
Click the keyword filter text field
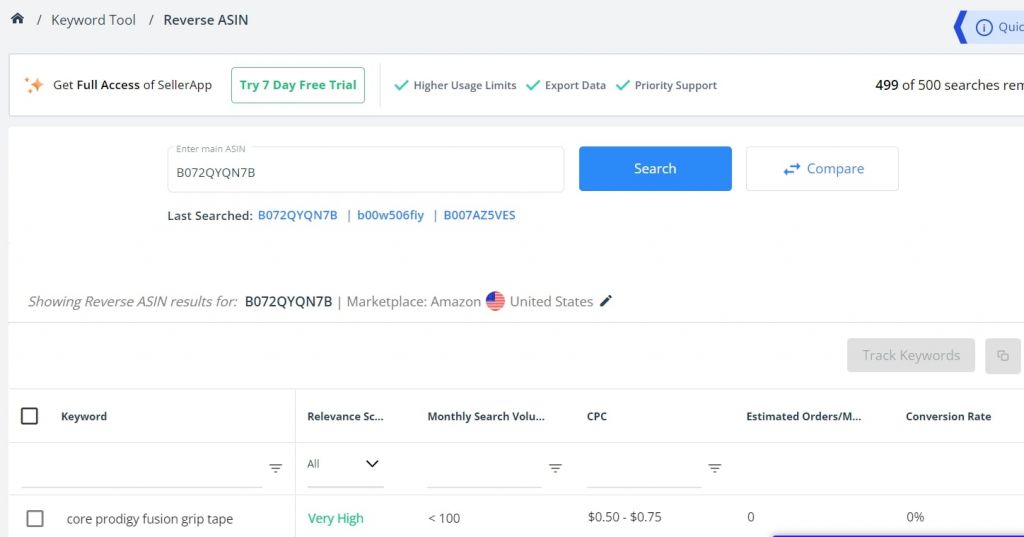pyautogui.click(x=142, y=470)
